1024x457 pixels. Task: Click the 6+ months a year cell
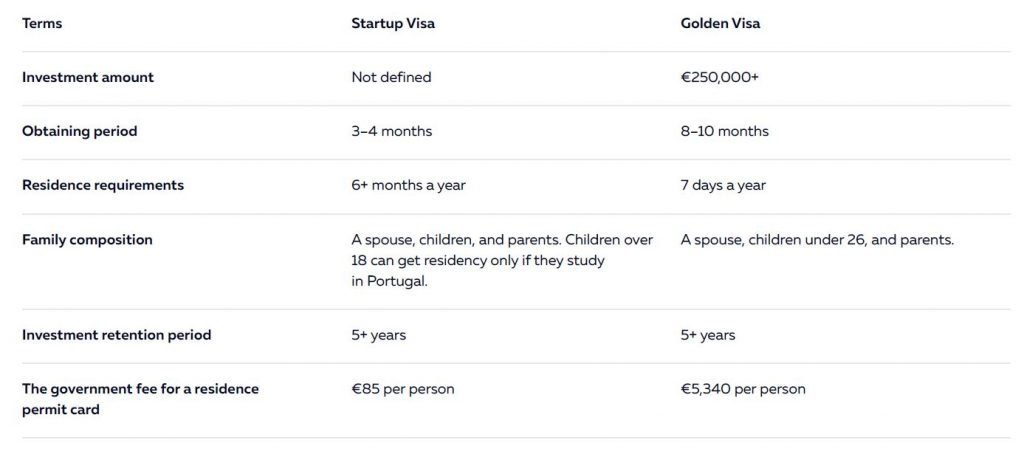(409, 185)
